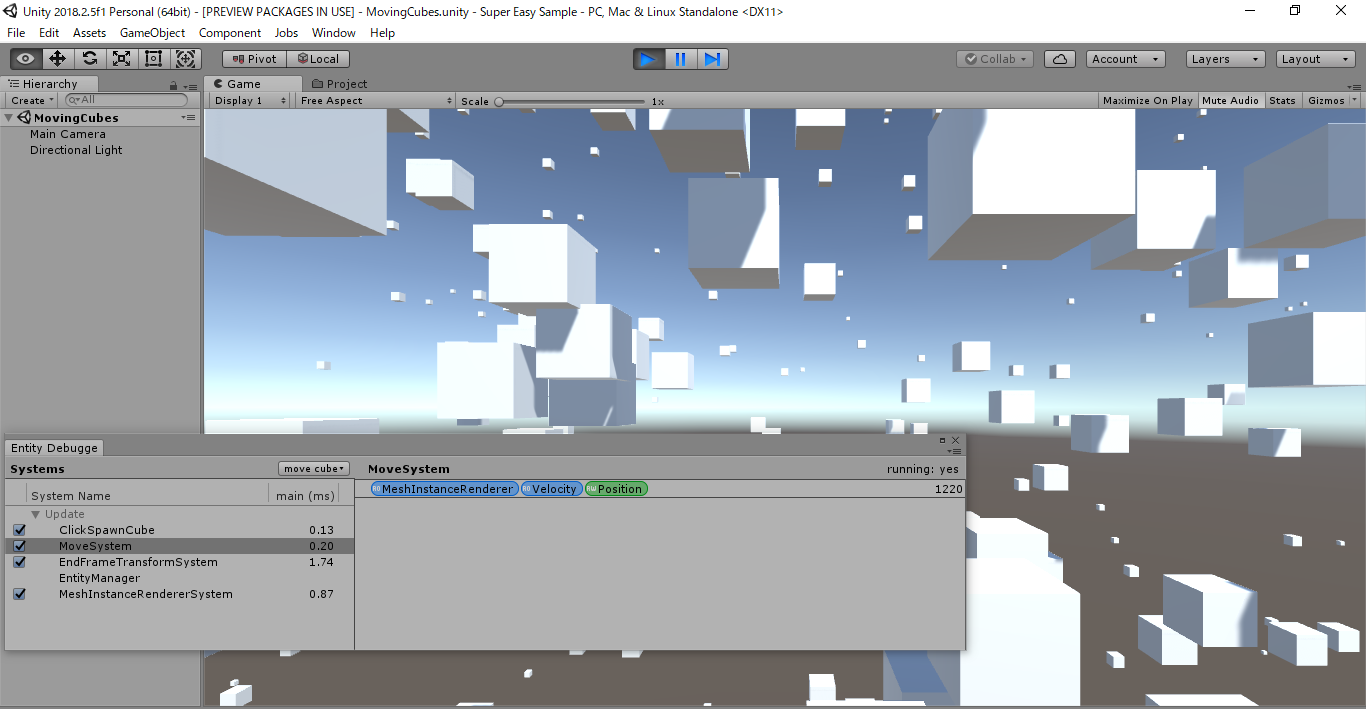Enable Maximize On Play

pos(1147,100)
